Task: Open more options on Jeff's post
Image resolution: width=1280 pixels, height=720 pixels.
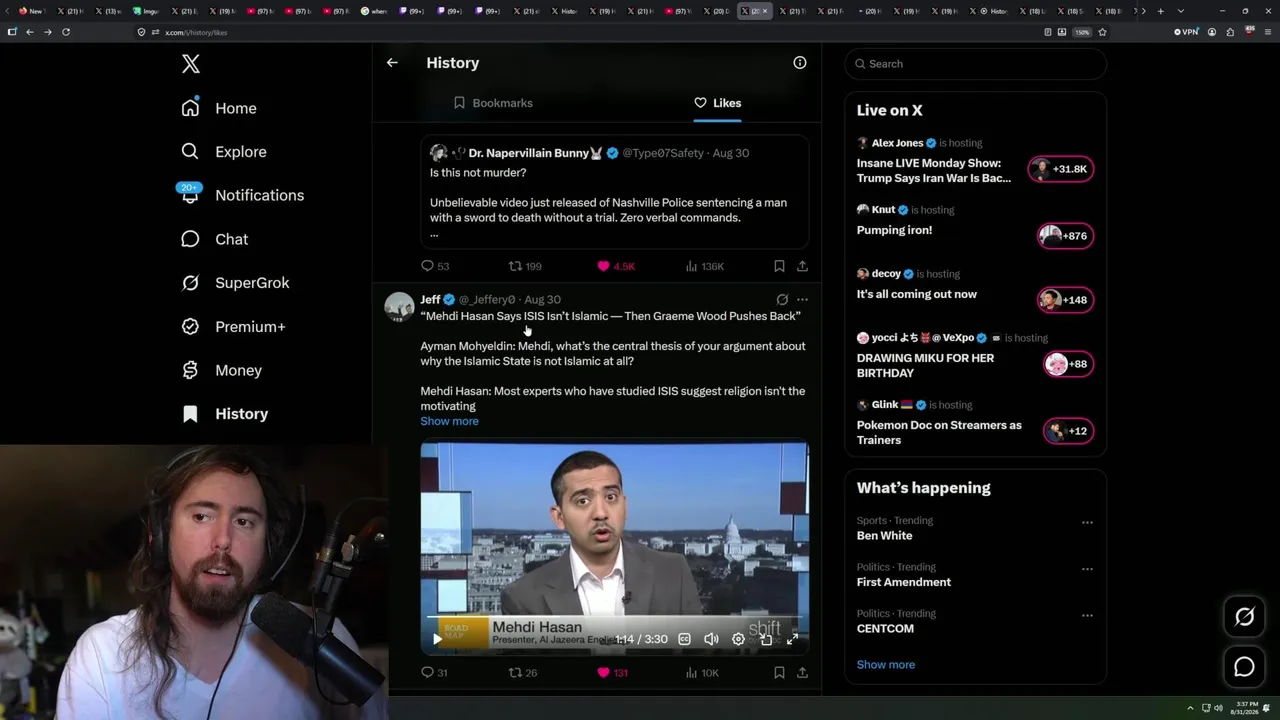Action: point(802,299)
